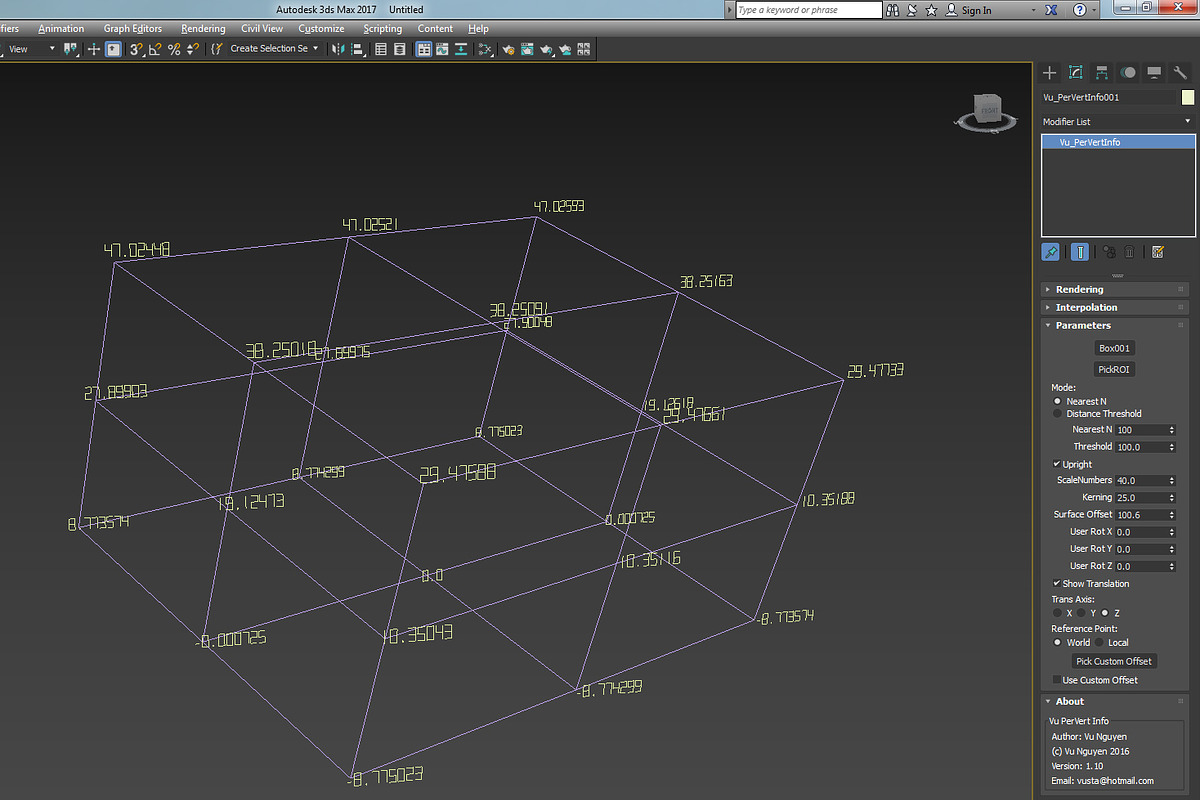Image resolution: width=1200 pixels, height=800 pixels.
Task: Open the Display command panel tab
Action: click(x=1154, y=72)
